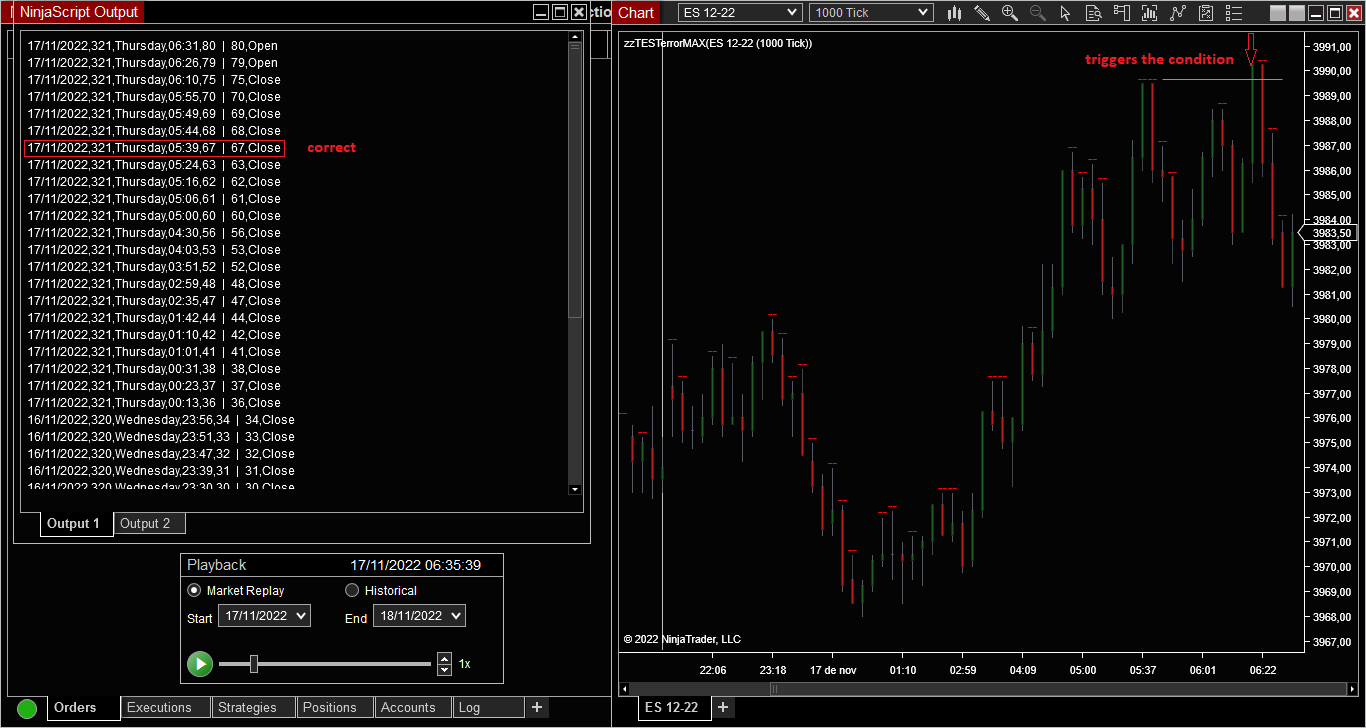Screen dimensions: 1366x728
Task: Click the zzTESTerrorMAX indicator label on chart
Action: [x=717, y=43]
